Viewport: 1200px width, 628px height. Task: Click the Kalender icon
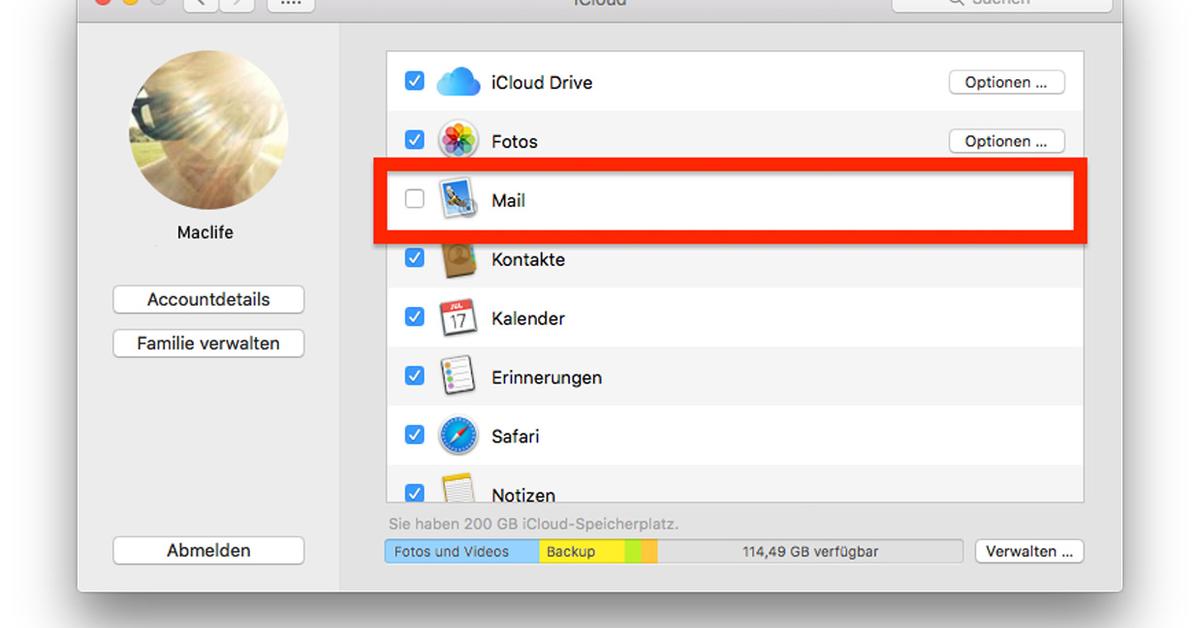point(459,318)
